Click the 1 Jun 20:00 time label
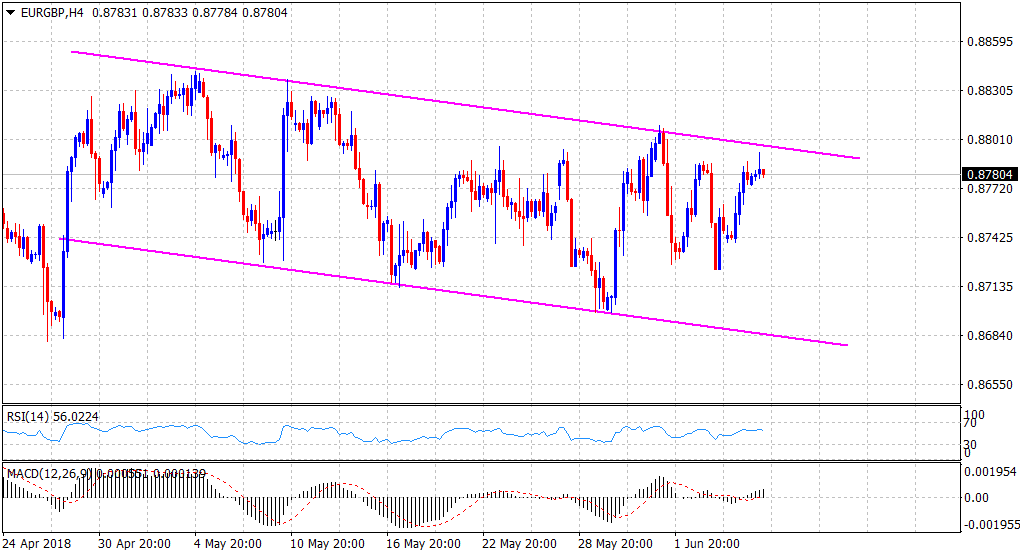This screenshot has height=556, width=1020. (708, 544)
